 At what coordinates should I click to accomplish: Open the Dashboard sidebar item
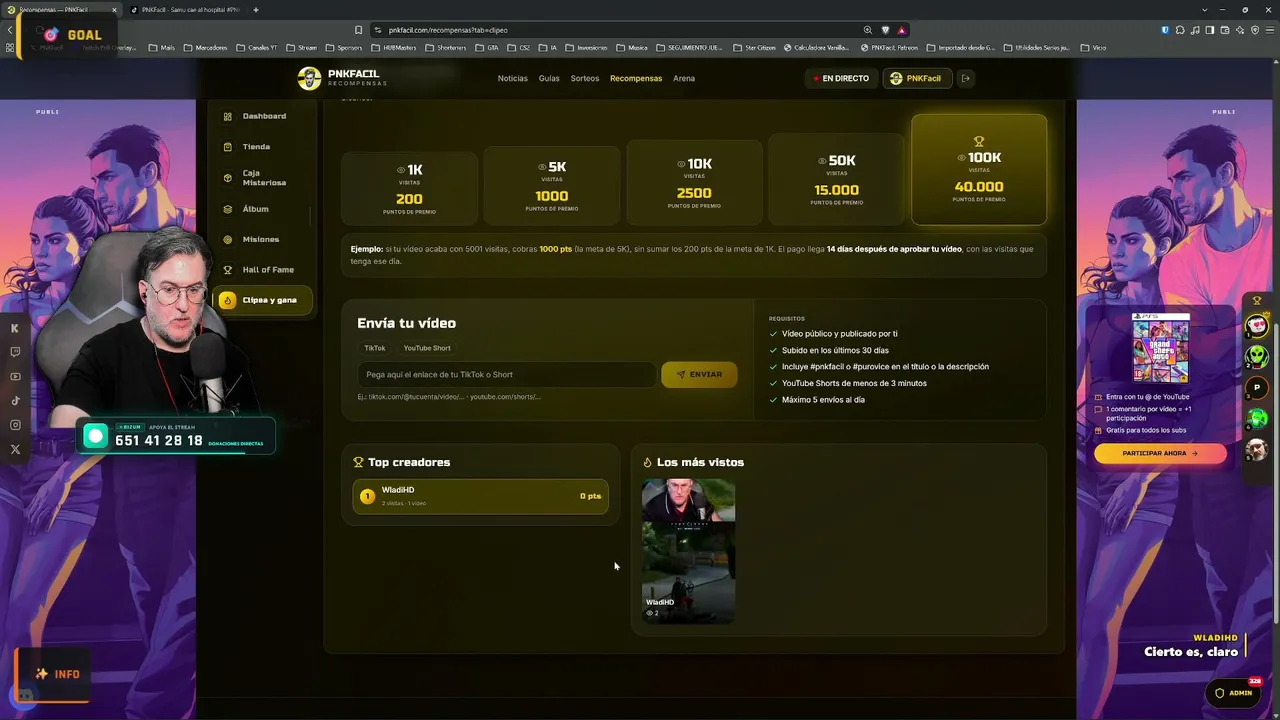click(262, 116)
